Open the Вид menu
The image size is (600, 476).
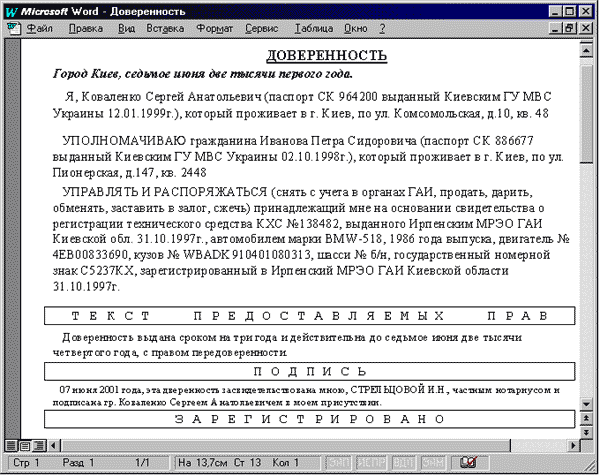coord(126,29)
